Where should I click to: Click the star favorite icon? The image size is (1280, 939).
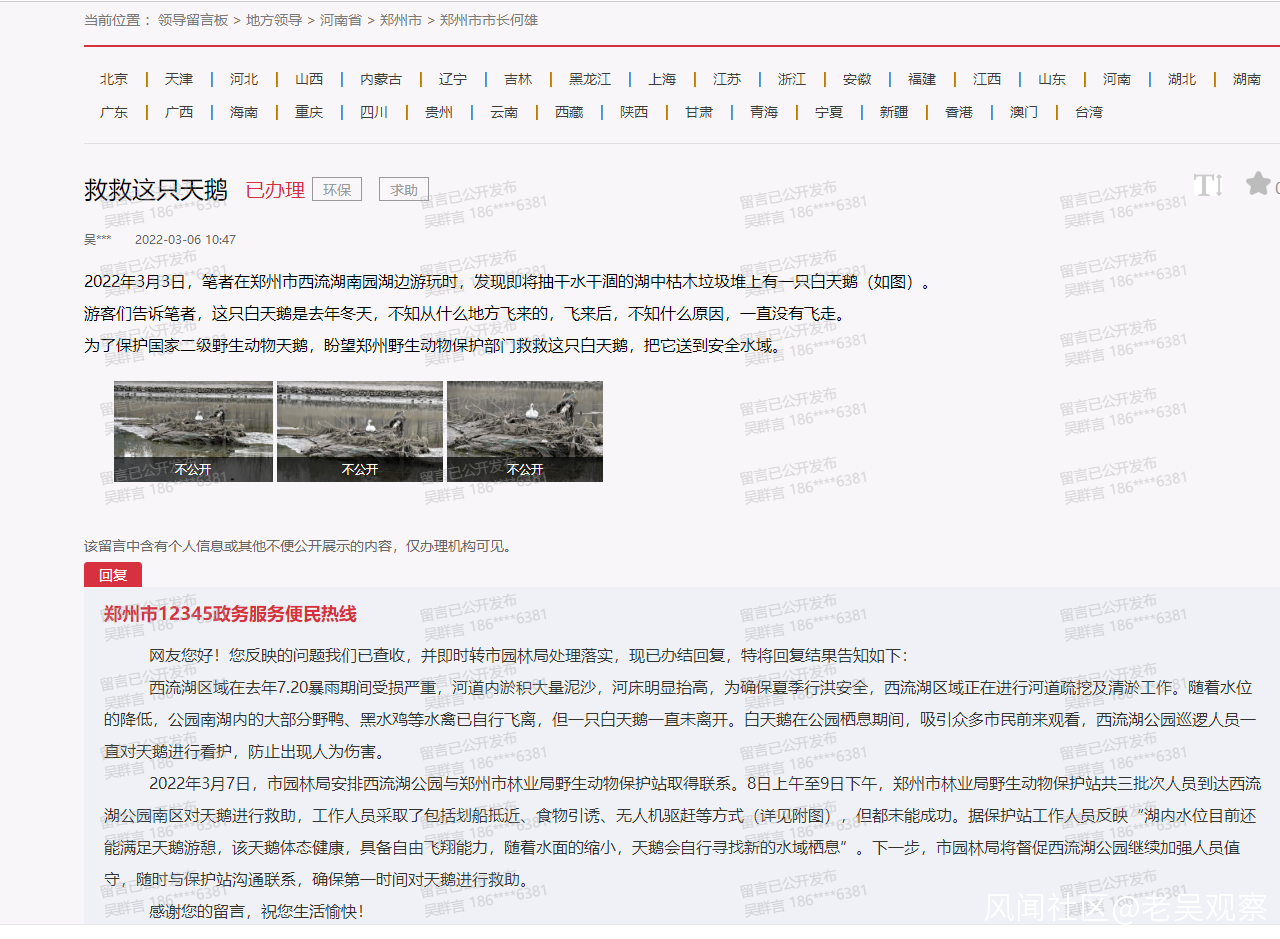(1258, 184)
